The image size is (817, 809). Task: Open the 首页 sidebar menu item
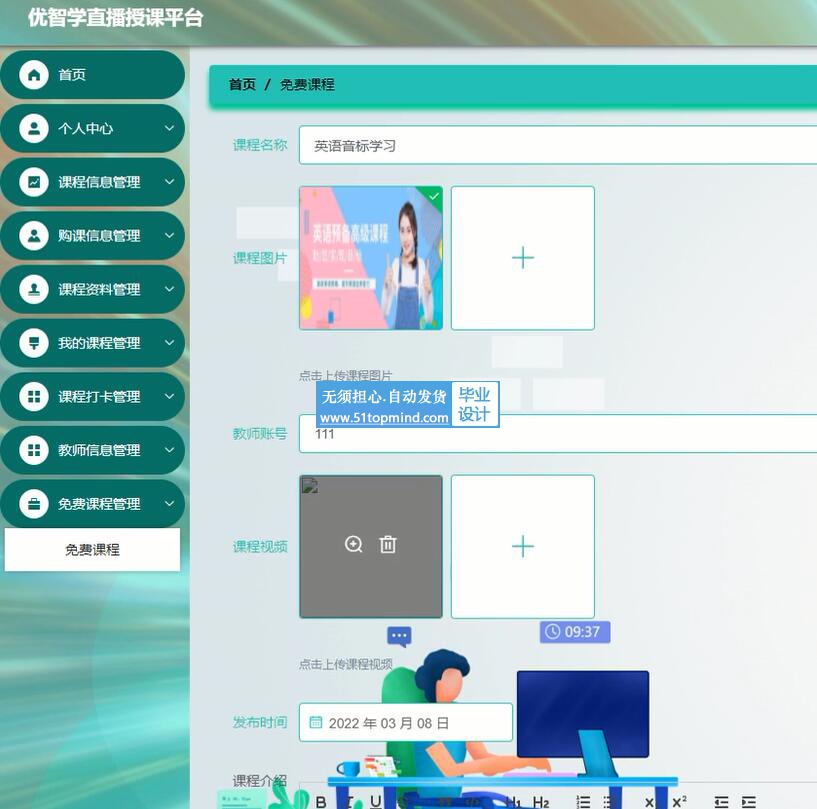coord(93,75)
